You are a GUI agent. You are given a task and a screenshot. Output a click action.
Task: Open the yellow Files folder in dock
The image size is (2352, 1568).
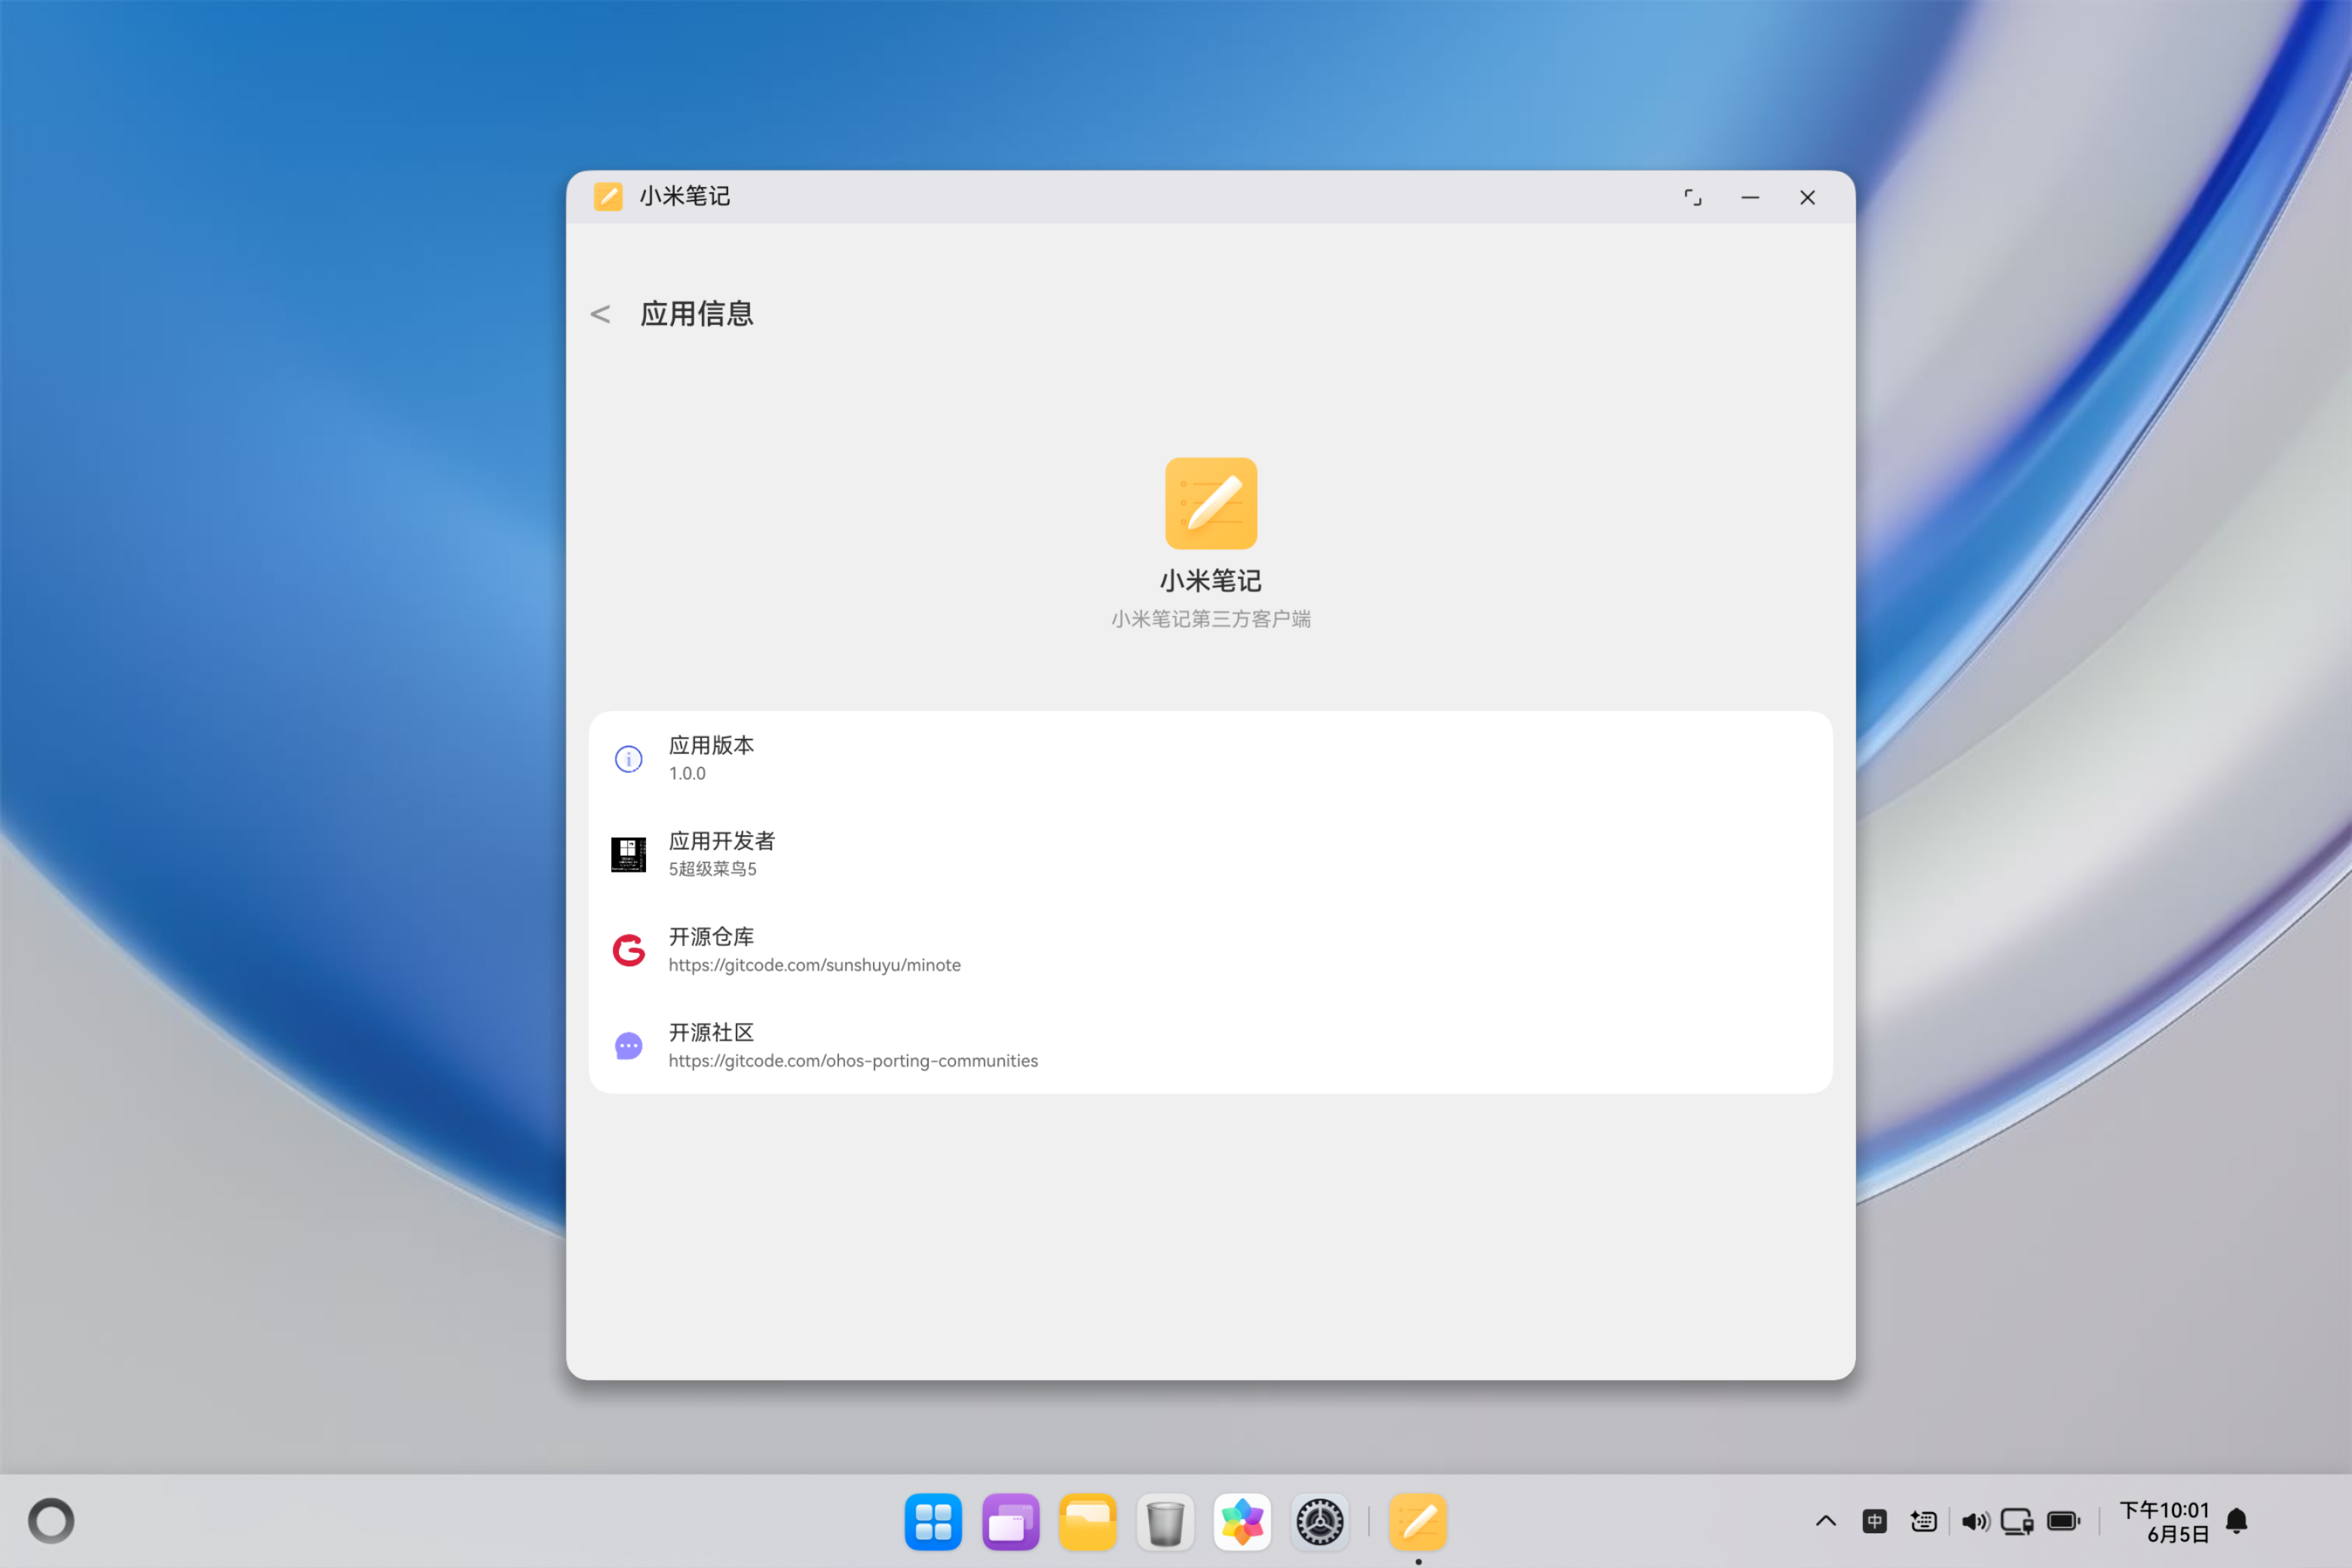1087,1522
